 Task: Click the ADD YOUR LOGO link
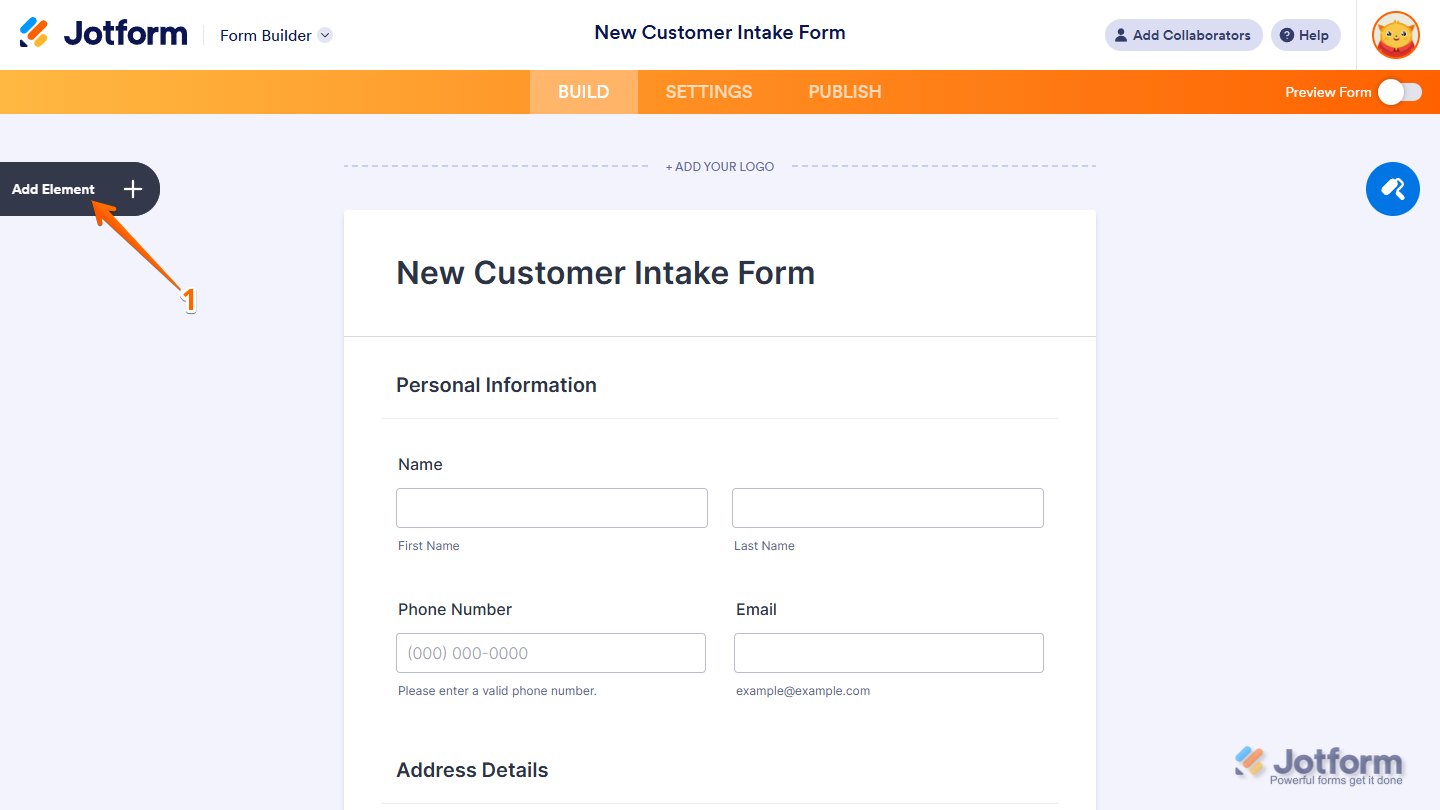point(720,166)
